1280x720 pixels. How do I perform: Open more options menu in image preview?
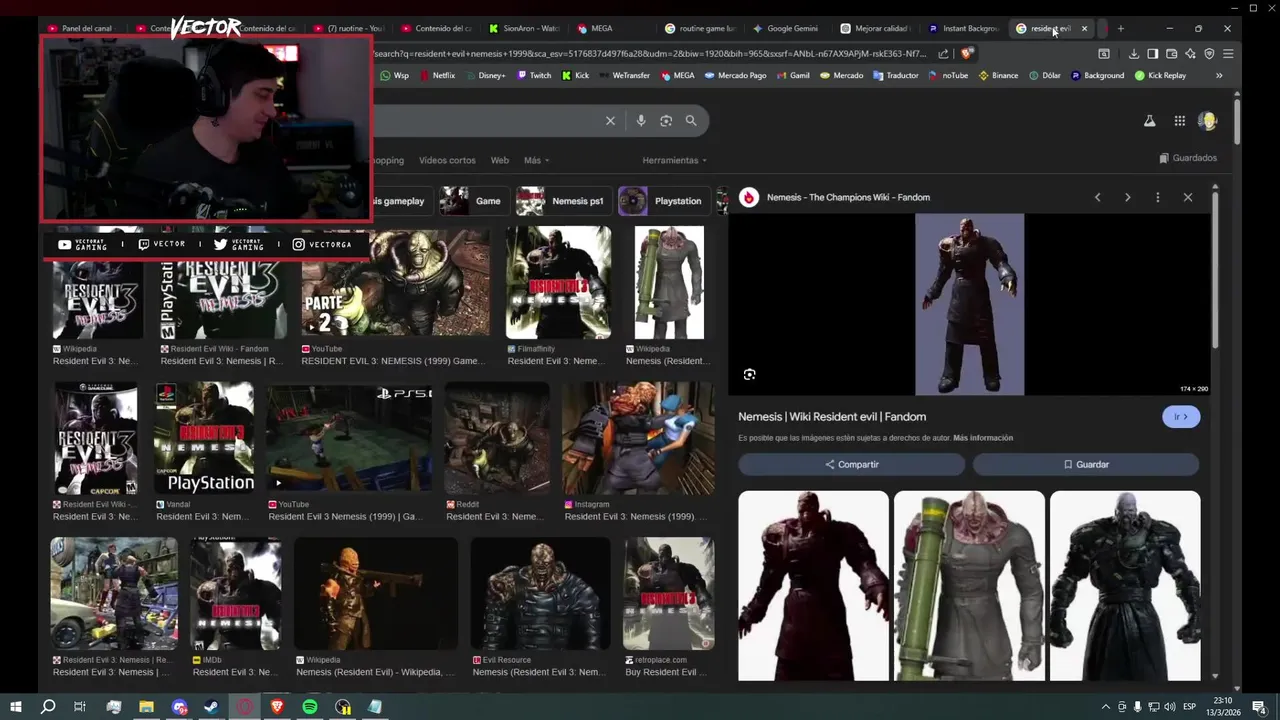1158,198
